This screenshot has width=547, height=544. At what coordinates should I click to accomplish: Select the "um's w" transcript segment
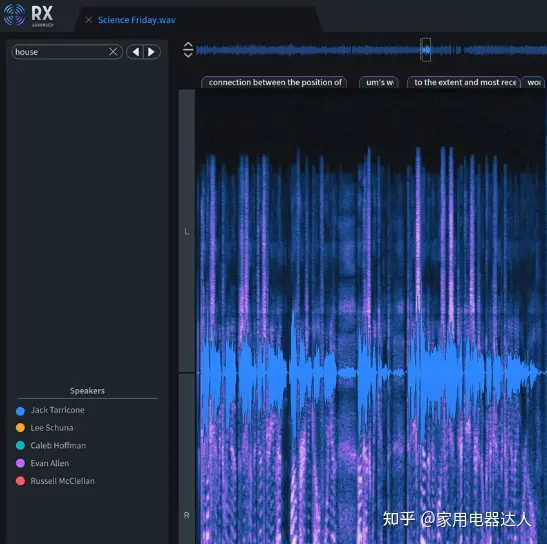pos(379,82)
